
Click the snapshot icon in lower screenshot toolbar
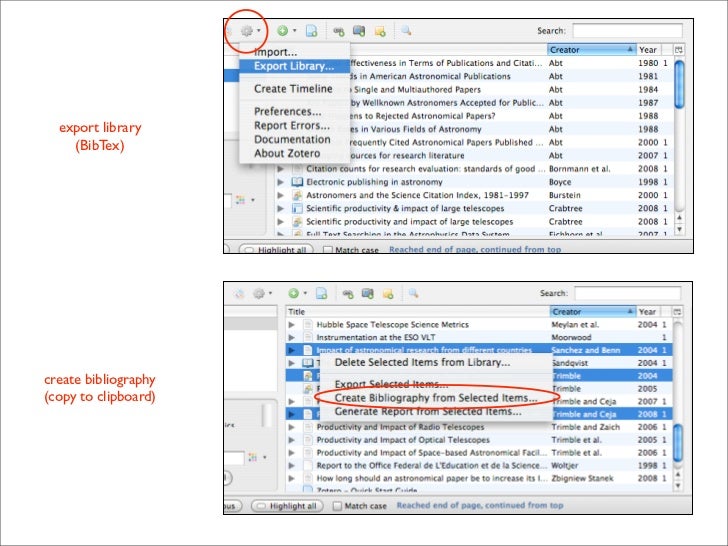368,293
